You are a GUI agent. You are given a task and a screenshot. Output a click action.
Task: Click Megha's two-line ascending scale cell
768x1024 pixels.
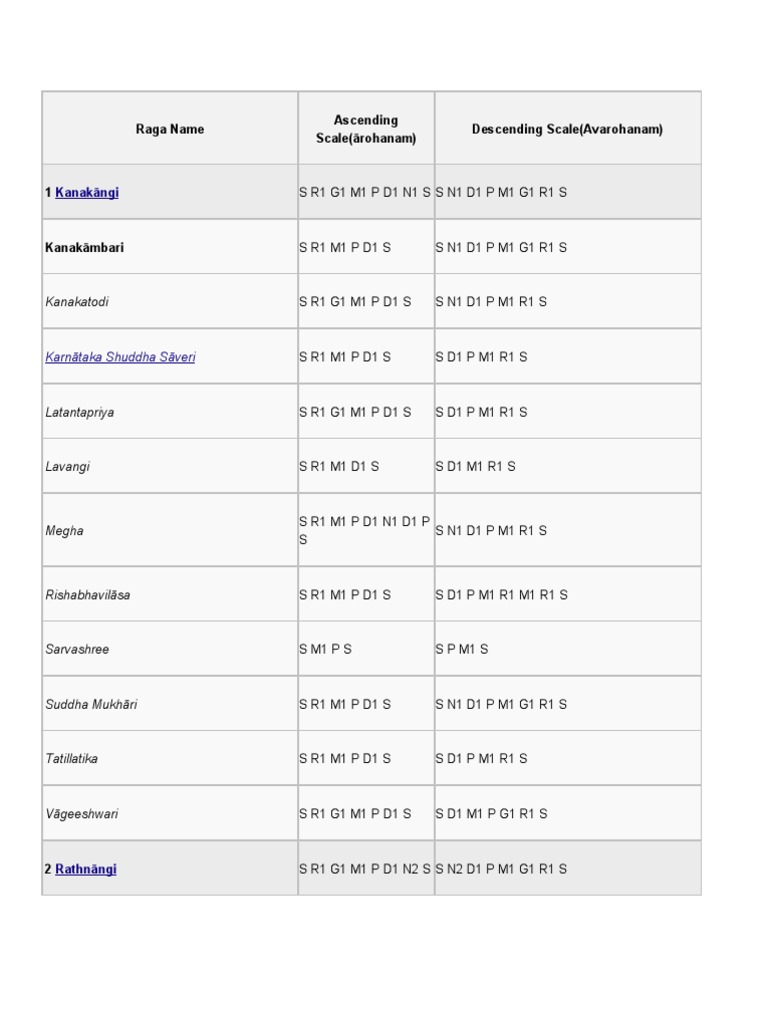[x=365, y=531]
